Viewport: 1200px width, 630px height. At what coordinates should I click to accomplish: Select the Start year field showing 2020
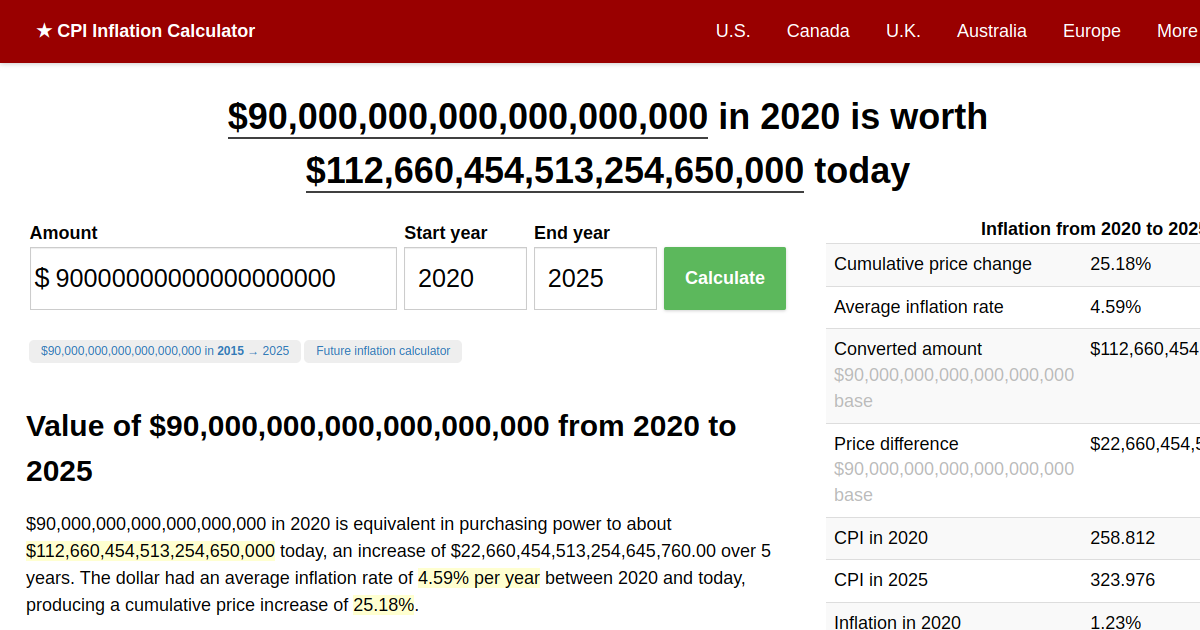pos(465,278)
